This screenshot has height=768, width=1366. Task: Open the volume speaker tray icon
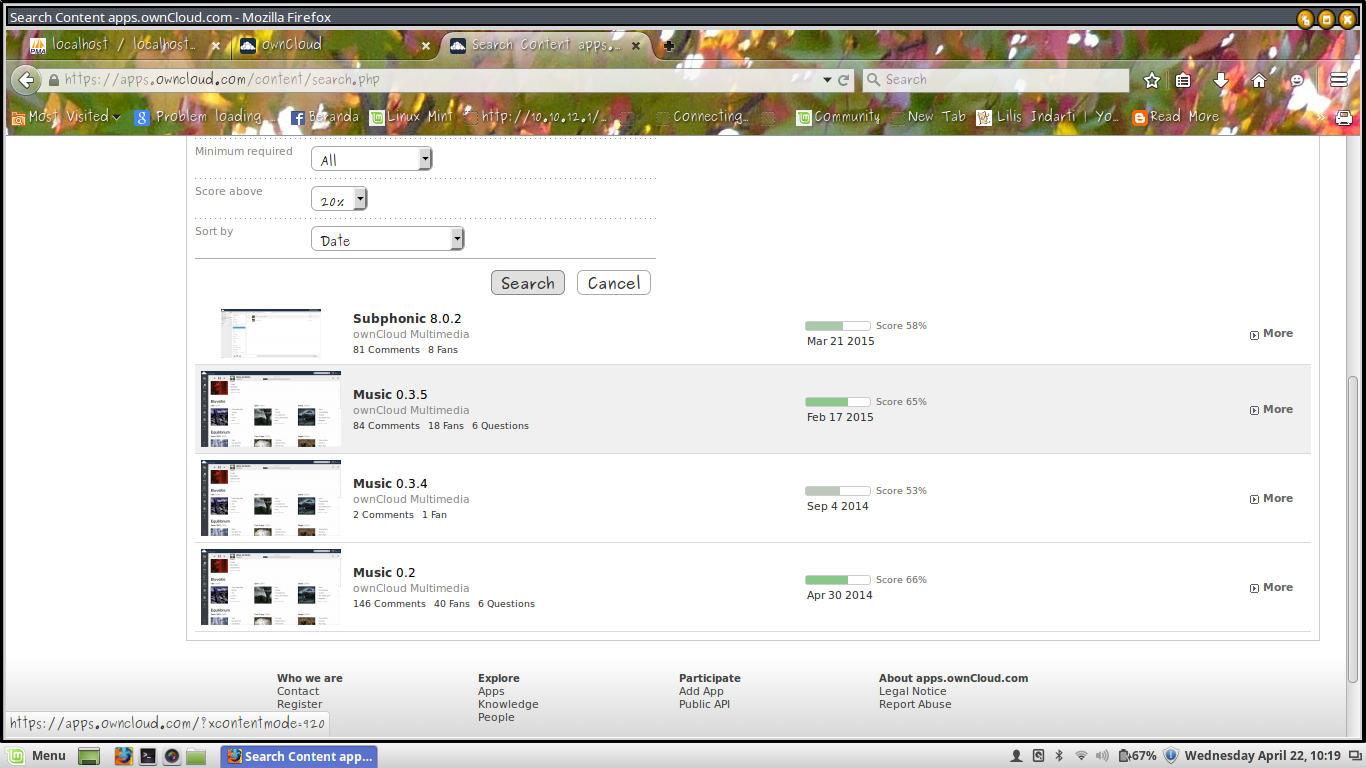click(1102, 756)
